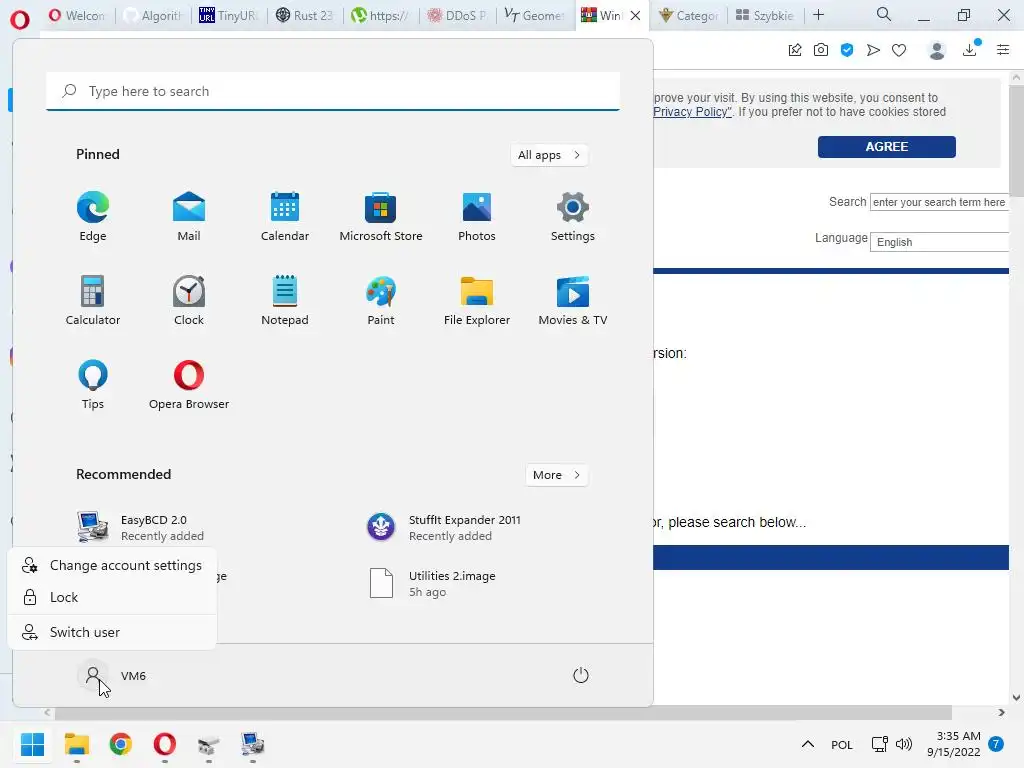Image resolution: width=1024 pixels, height=768 pixels.
Task: Click the taskbar volume icon
Action: [x=904, y=744]
